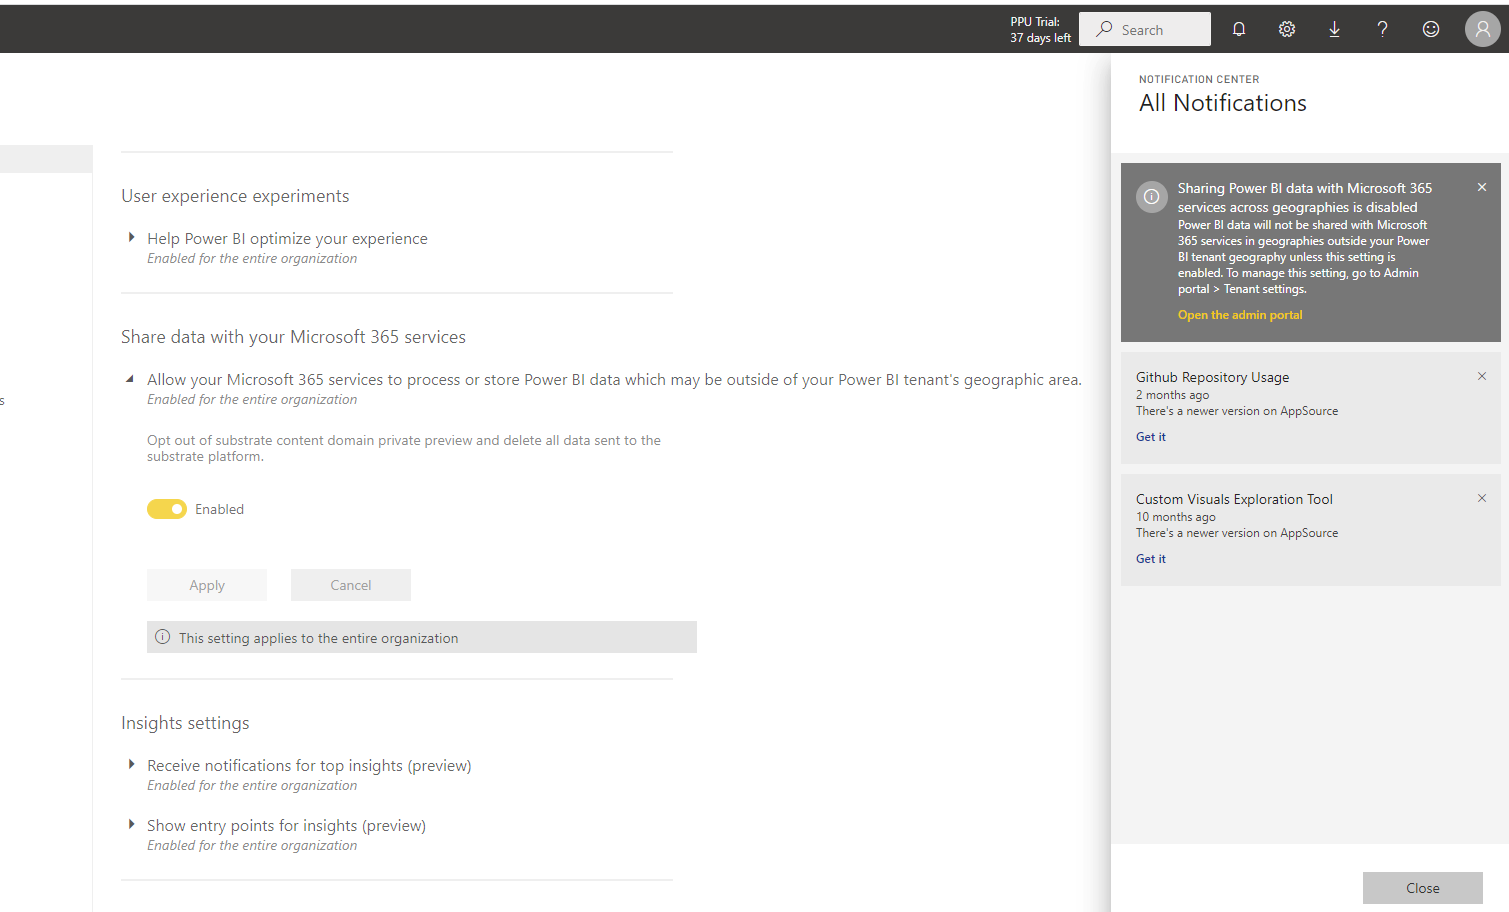Click the feedback smiley icon
The image size is (1509, 912).
1431,29
